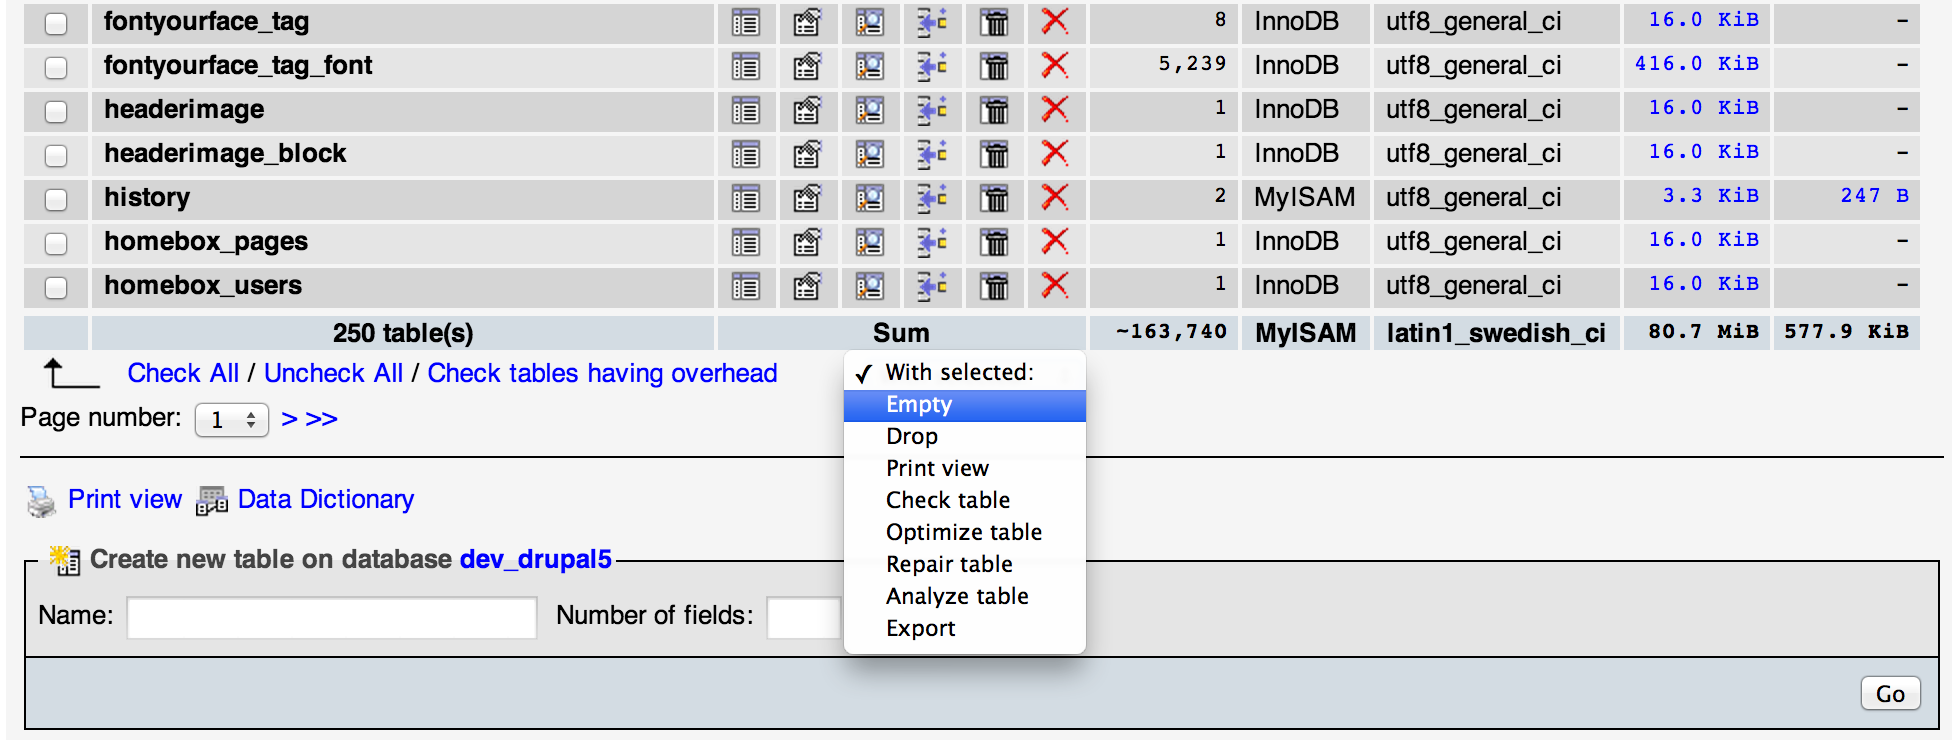Choose Empty in the with-selected menu

pyautogui.click(x=918, y=405)
